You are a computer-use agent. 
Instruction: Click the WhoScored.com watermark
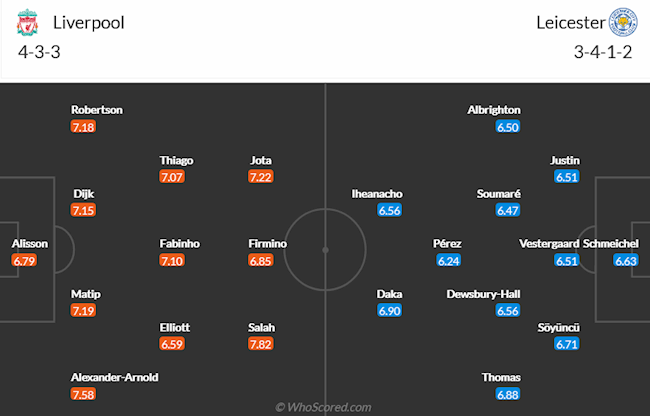point(324,407)
